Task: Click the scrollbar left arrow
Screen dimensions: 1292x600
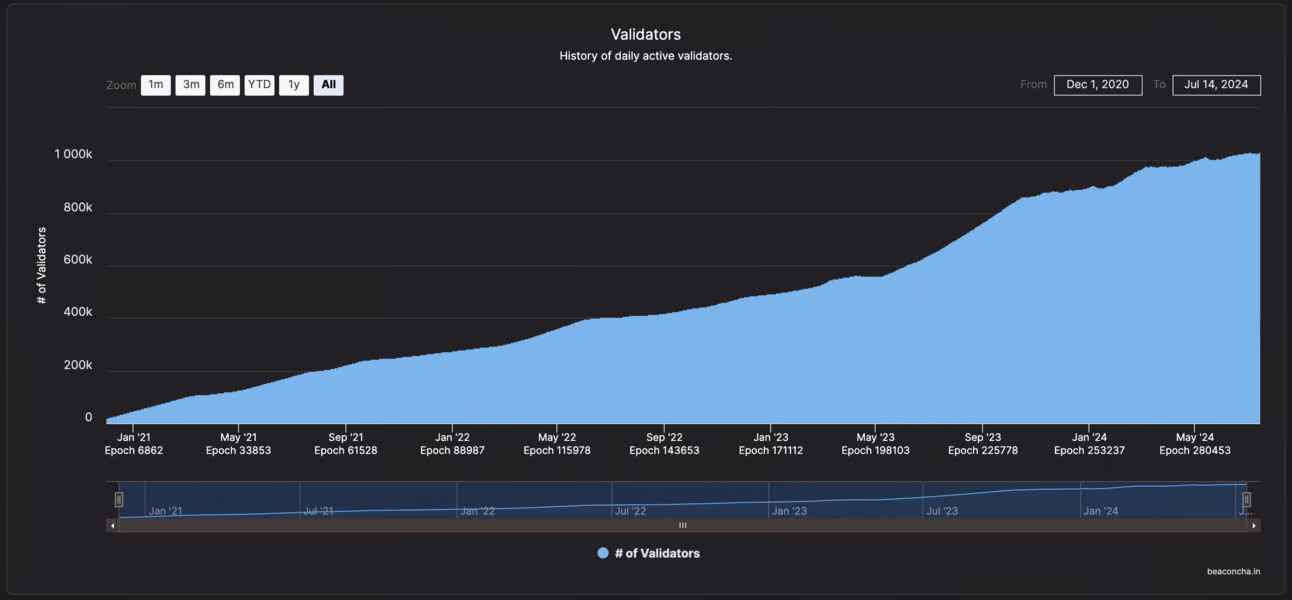Action: 112,525
